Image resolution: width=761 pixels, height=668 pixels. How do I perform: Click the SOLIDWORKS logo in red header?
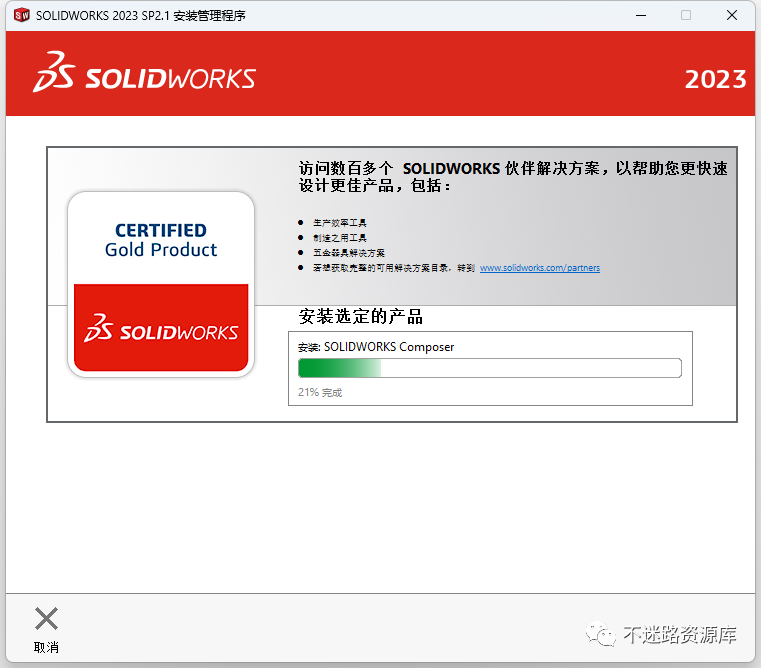pyautogui.click(x=144, y=73)
